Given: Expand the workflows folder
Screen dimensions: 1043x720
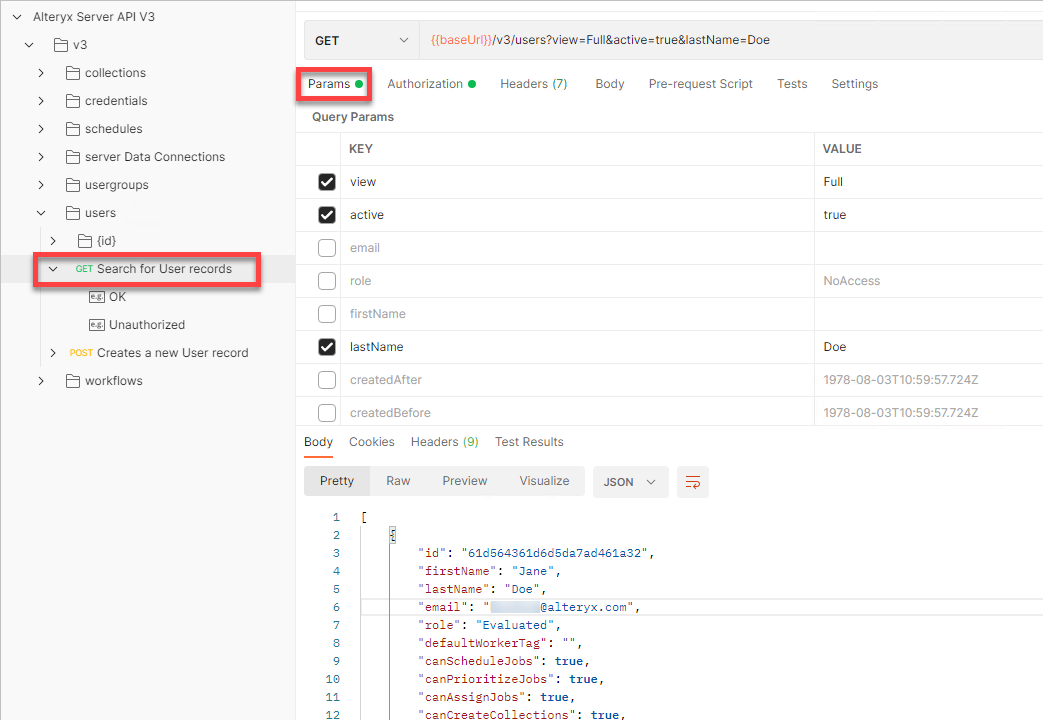Looking at the screenshot, I should click(x=40, y=380).
